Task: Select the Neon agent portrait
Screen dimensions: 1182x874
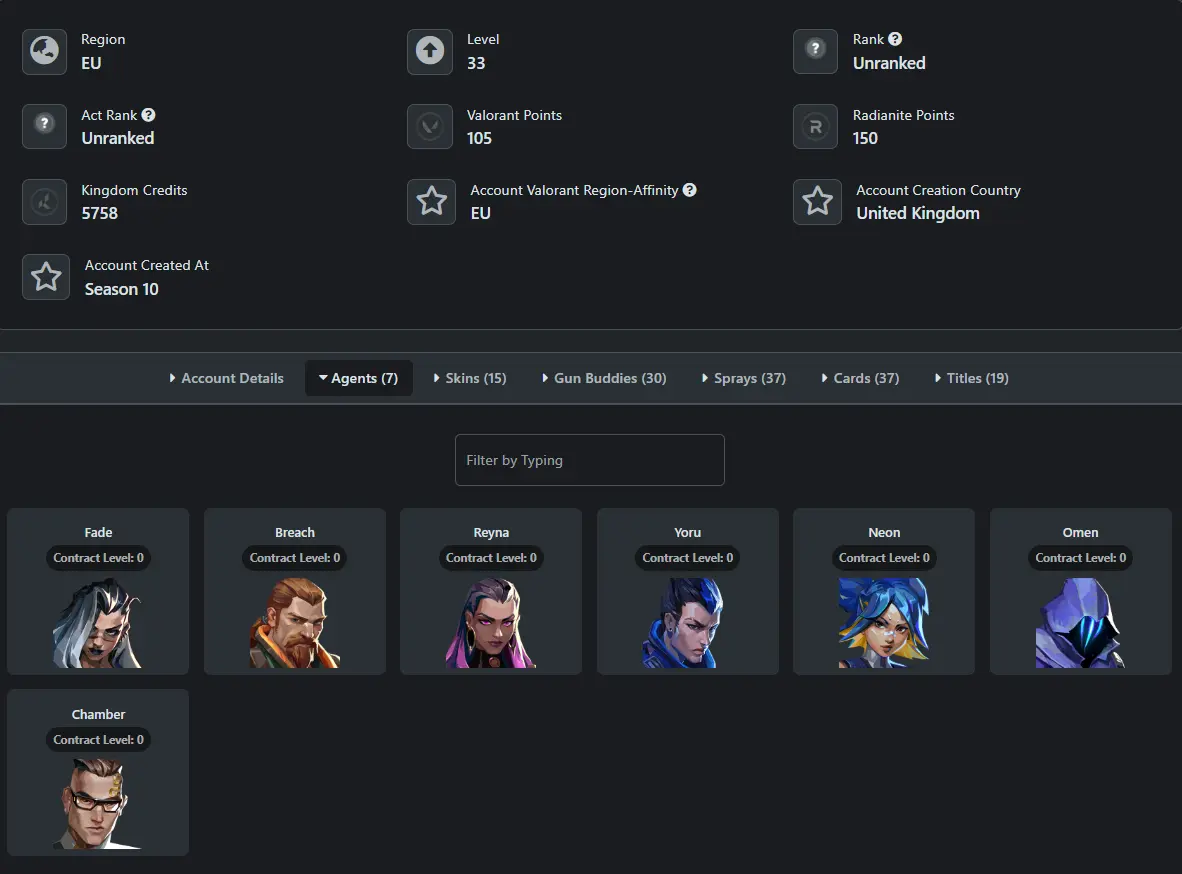Action: [x=883, y=623]
